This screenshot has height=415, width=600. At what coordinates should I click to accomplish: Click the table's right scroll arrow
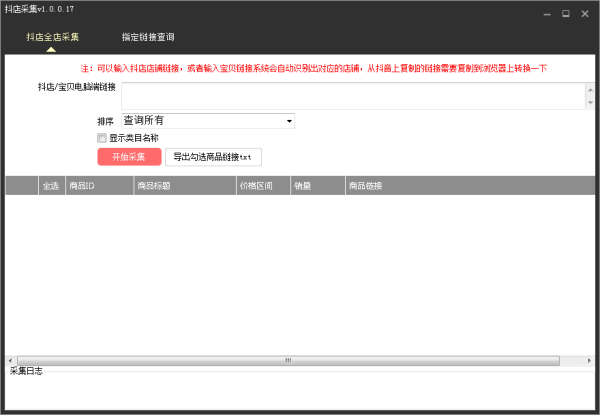(x=589, y=361)
